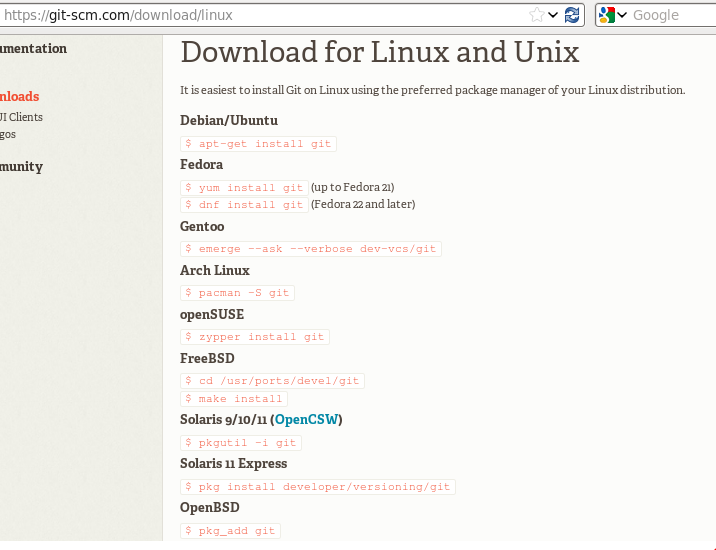Navigate to the Community sidebar section
Screen dimensions: 716x550
(21, 167)
